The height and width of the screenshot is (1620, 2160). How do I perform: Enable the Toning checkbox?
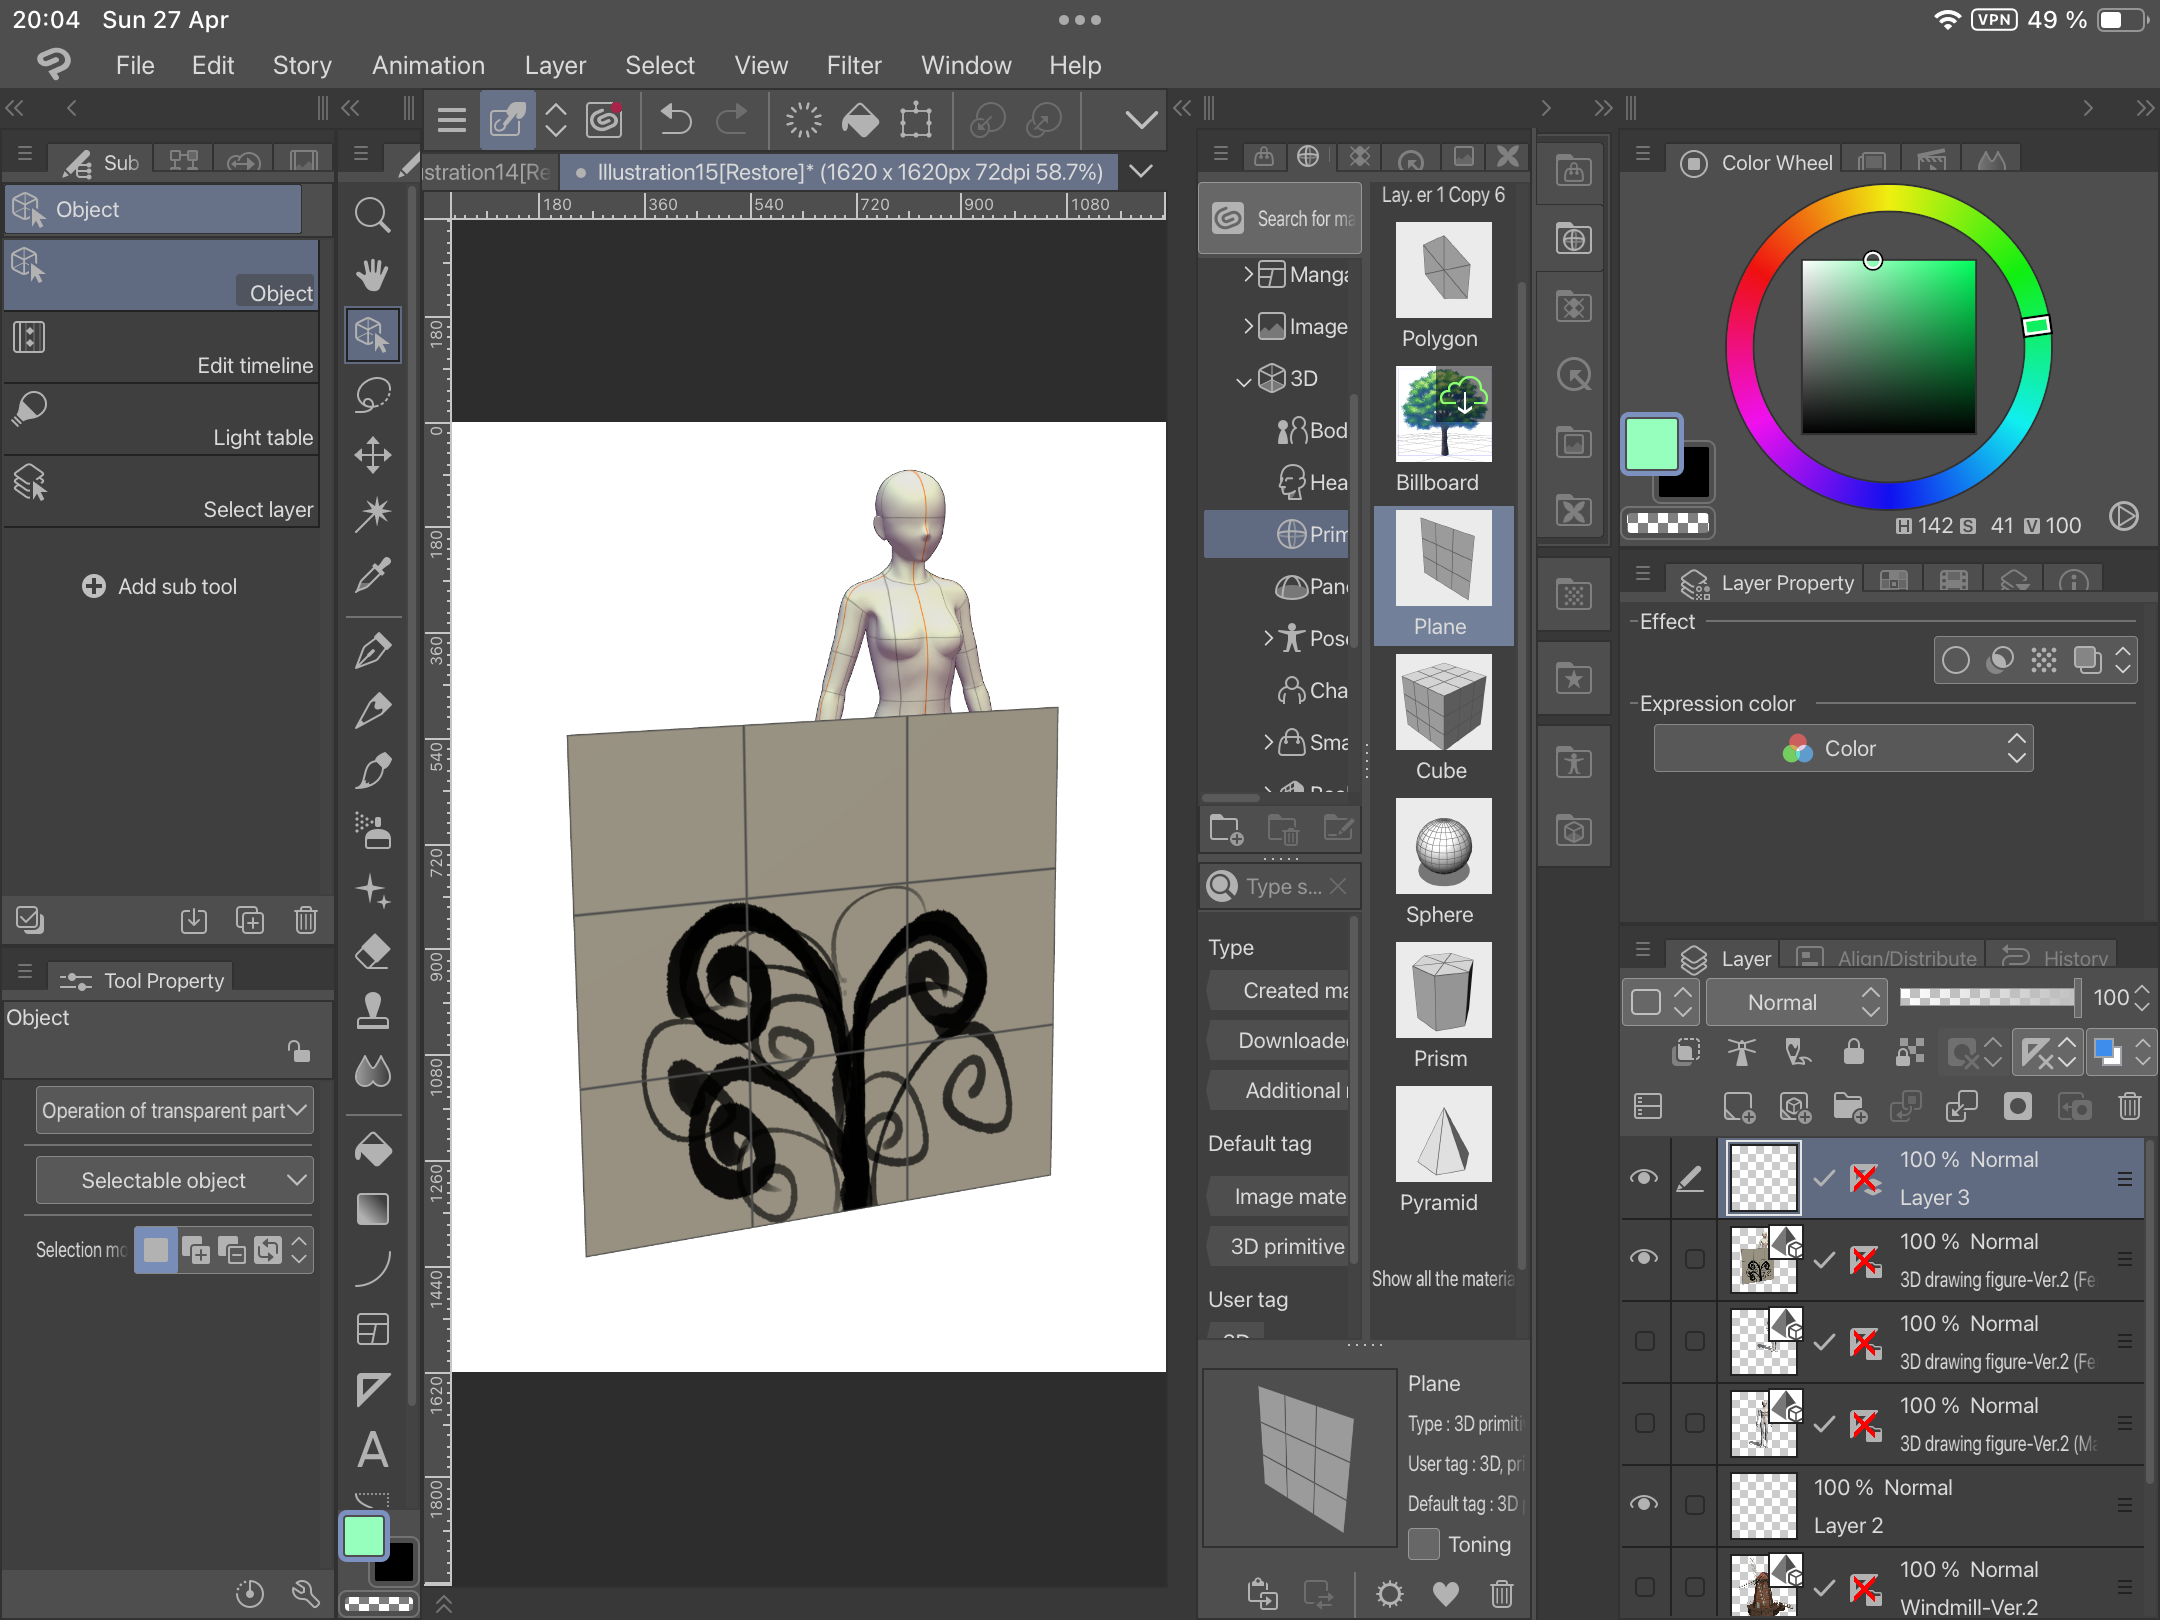[x=1423, y=1544]
